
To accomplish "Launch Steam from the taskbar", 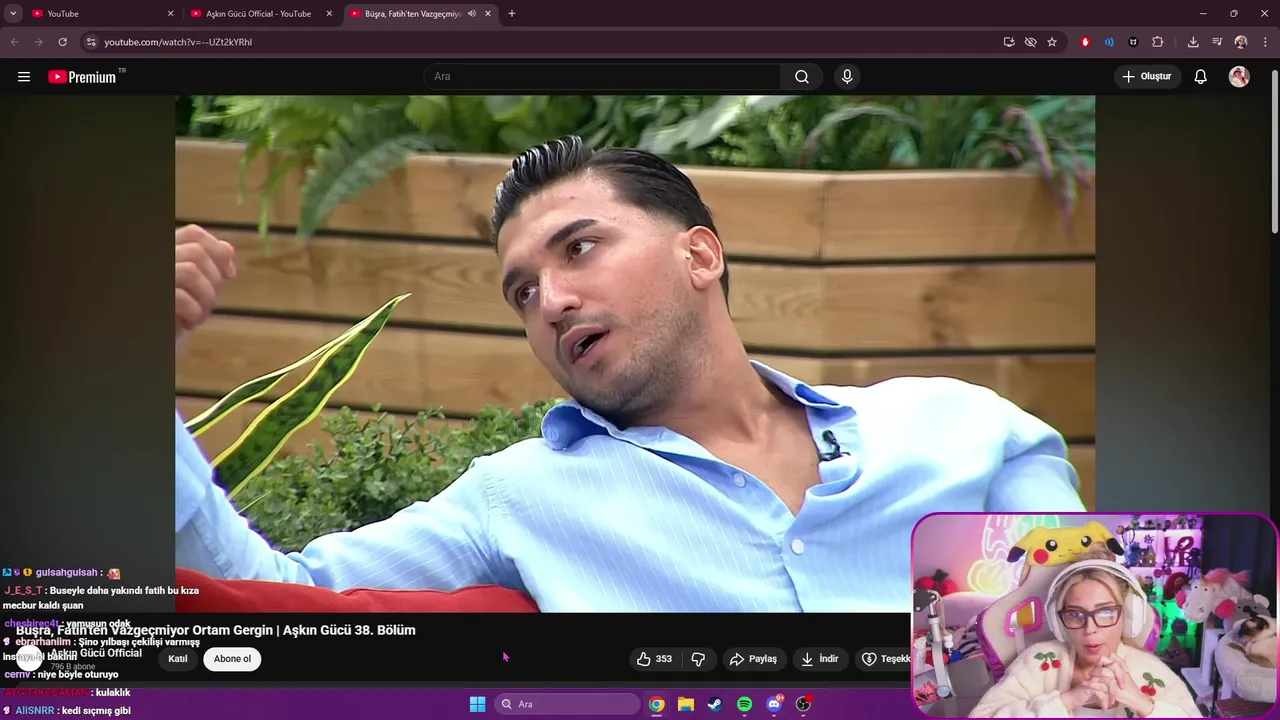I will tap(715, 704).
